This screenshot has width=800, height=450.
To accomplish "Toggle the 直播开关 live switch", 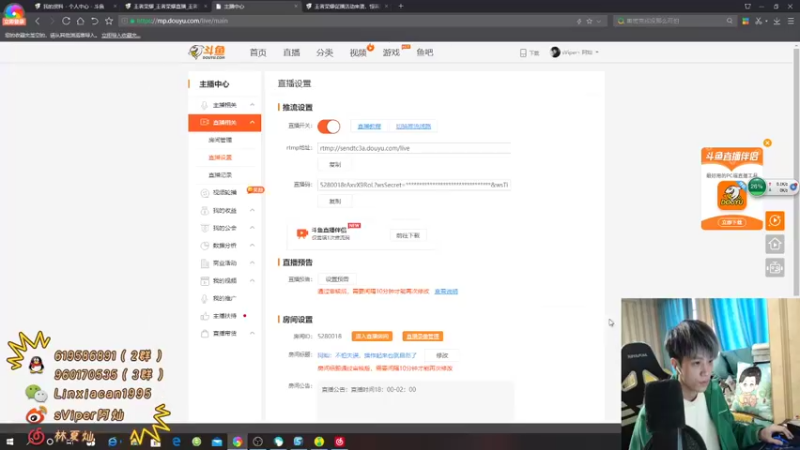I will (329, 126).
